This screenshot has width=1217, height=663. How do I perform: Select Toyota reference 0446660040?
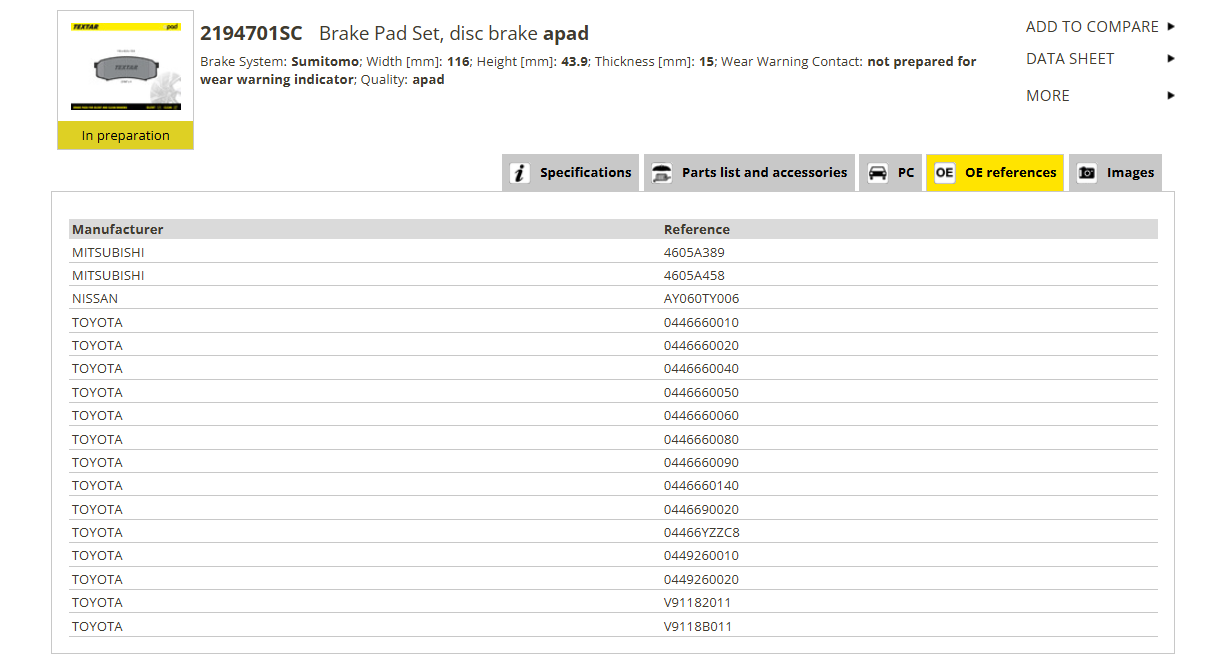click(x=701, y=368)
